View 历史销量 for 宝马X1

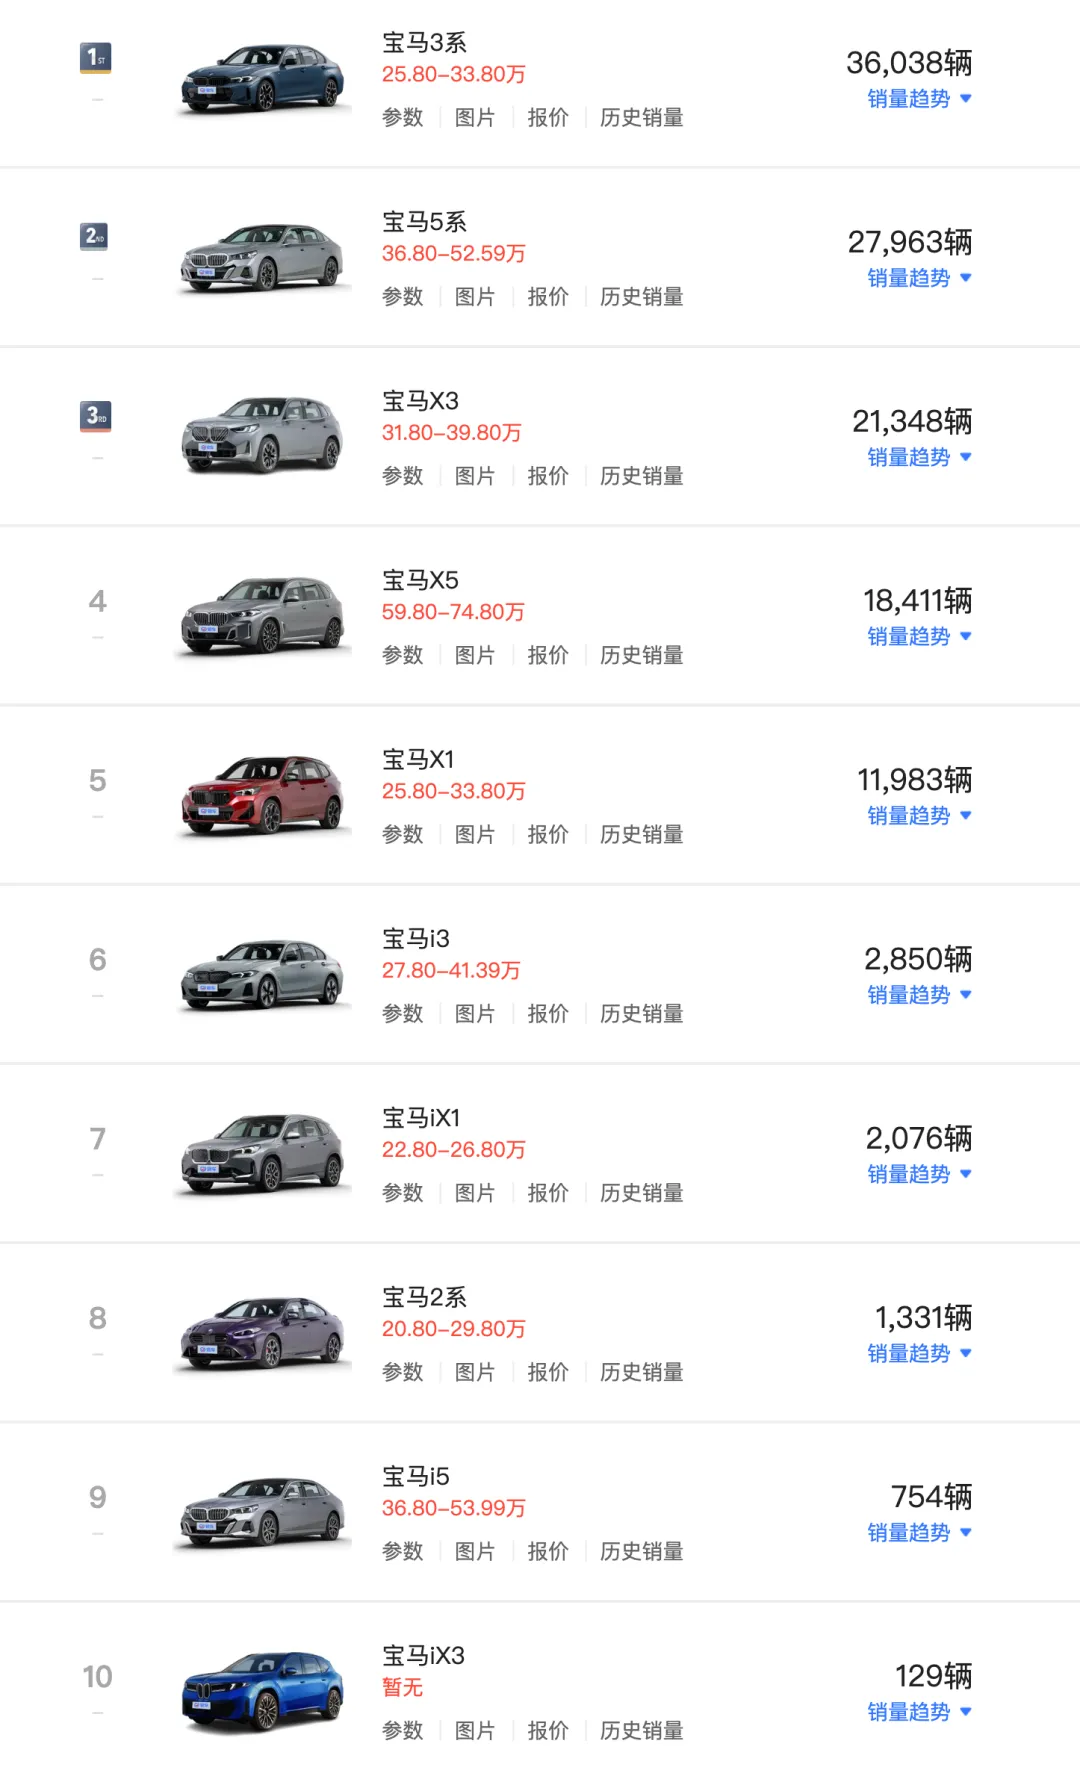pyautogui.click(x=641, y=834)
